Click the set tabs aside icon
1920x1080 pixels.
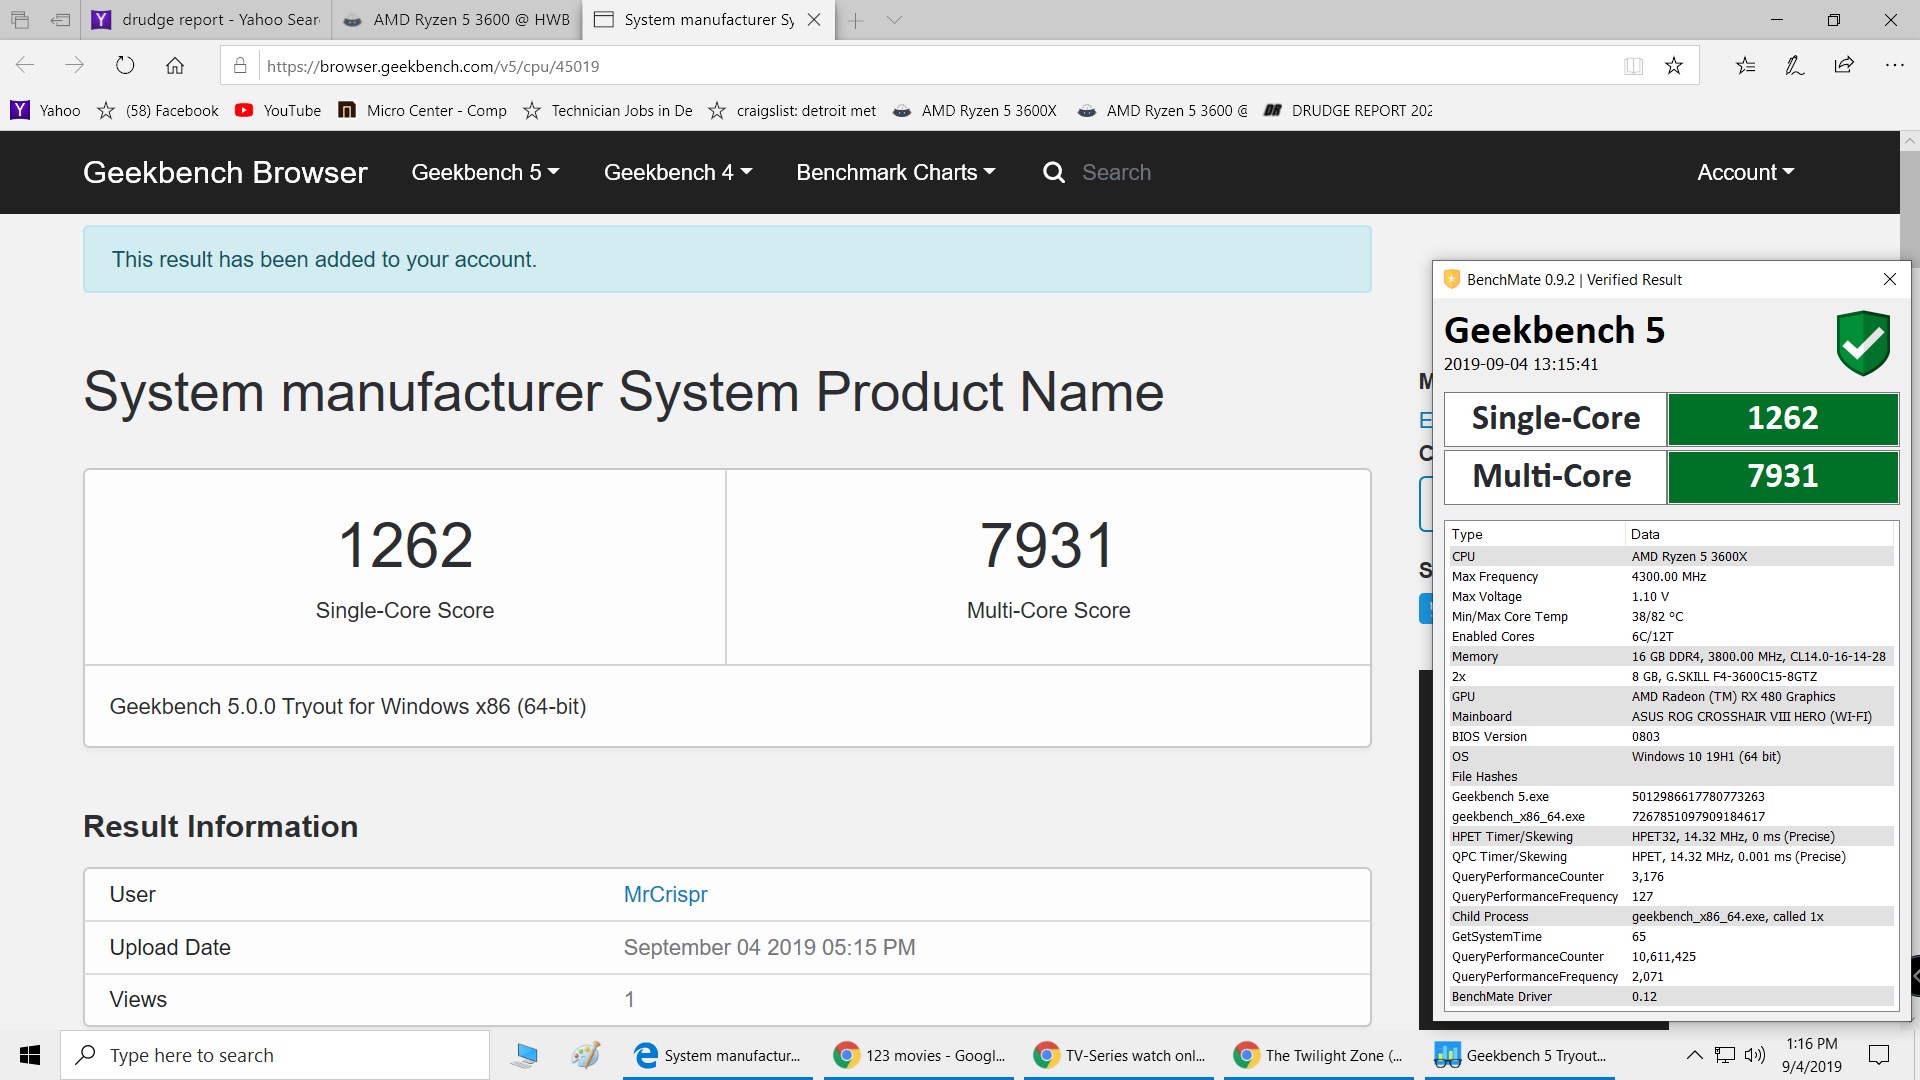pyautogui.click(x=60, y=20)
